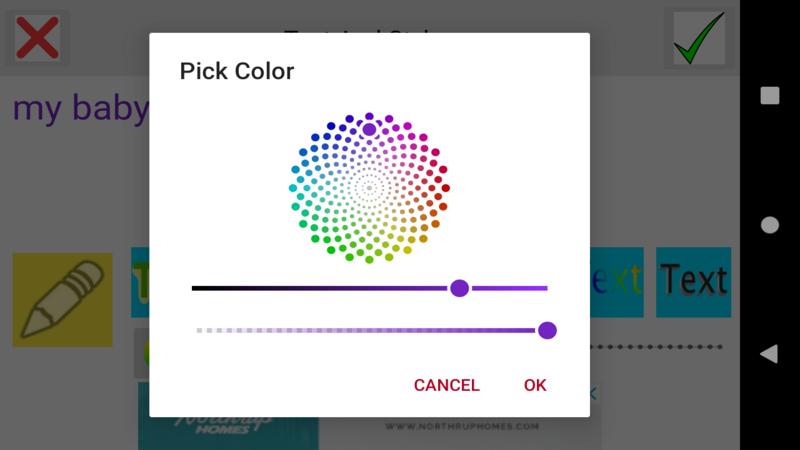Screen dimensions: 800x450
Task: Click the transparent end of opacity slider
Action: (x=201, y=330)
